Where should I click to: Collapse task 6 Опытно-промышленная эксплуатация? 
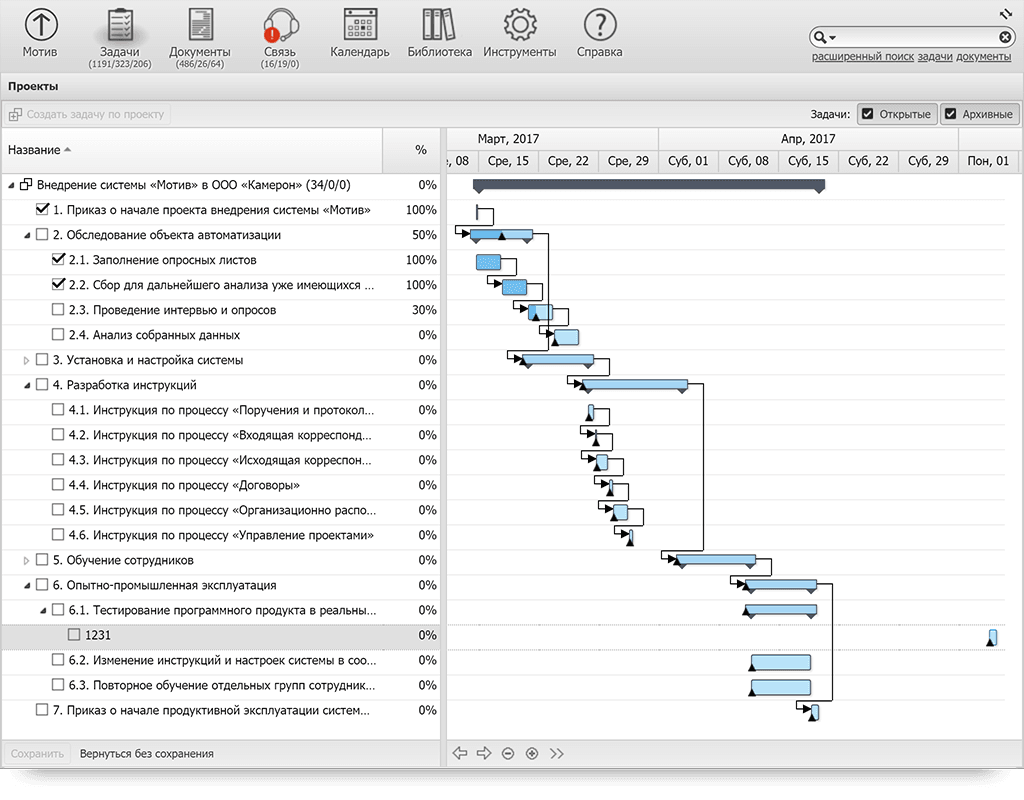tap(27, 586)
